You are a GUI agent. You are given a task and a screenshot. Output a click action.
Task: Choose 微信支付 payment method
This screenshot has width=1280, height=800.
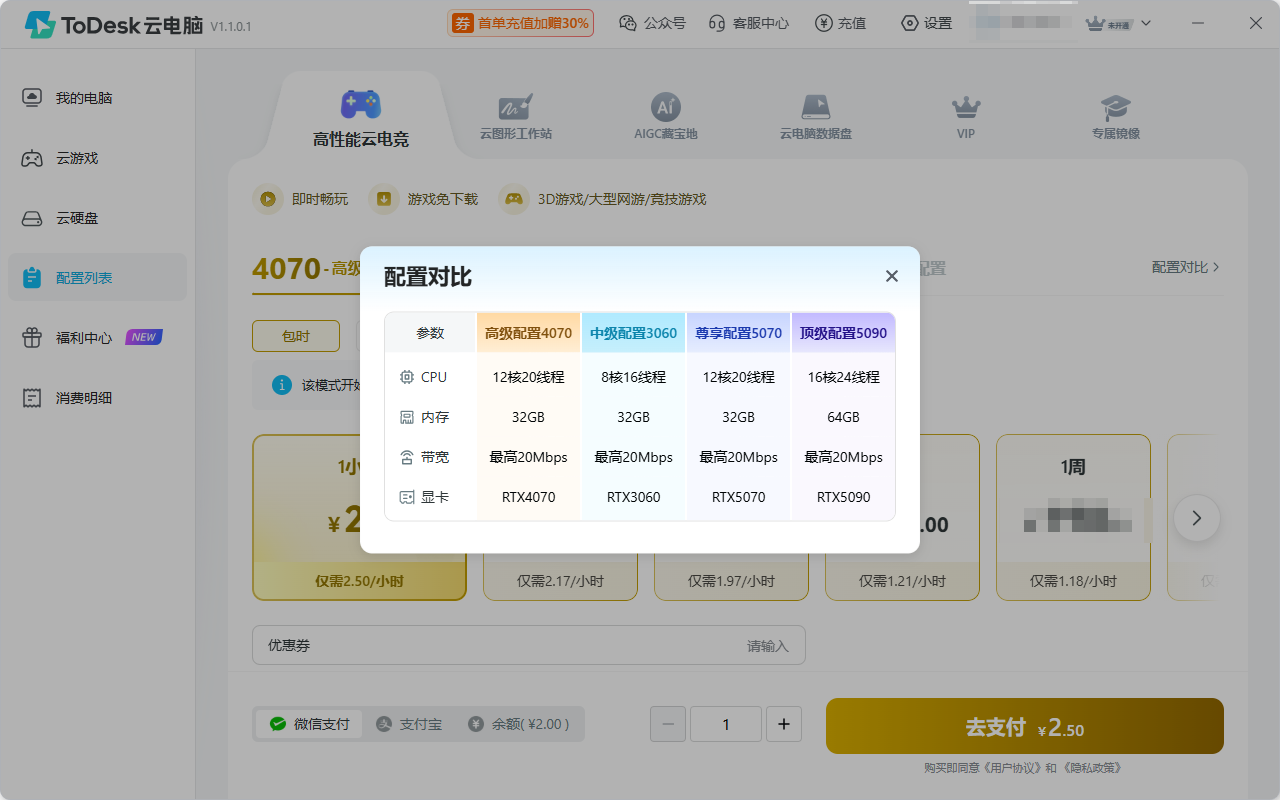click(310, 724)
